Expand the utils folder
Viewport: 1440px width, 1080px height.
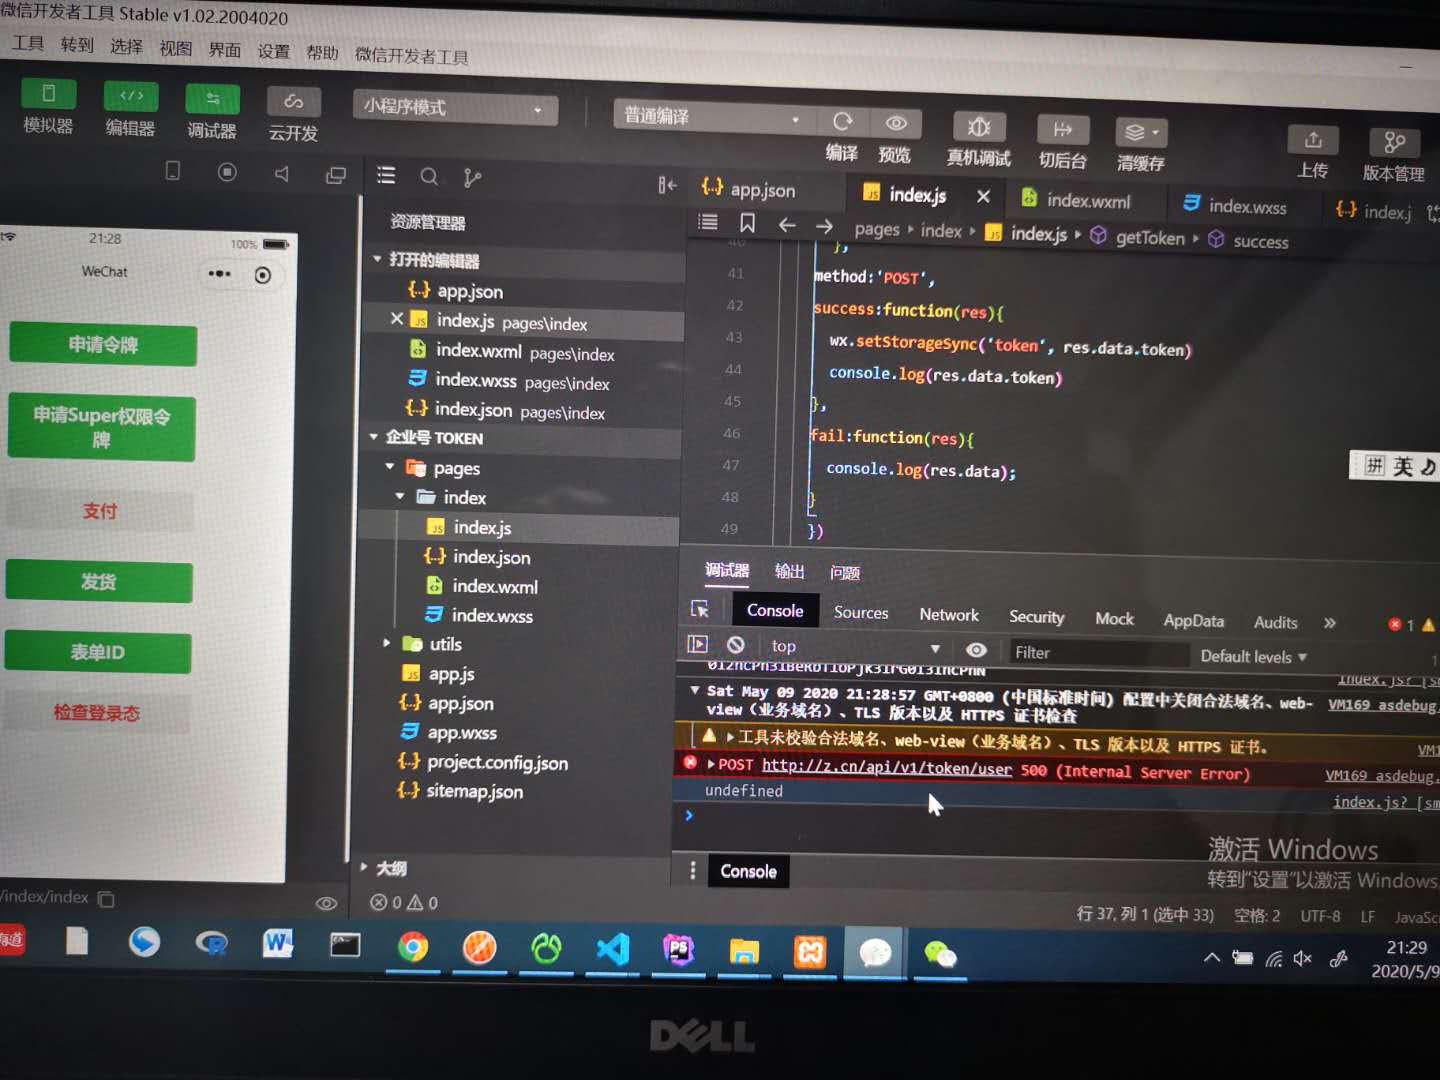click(387, 643)
